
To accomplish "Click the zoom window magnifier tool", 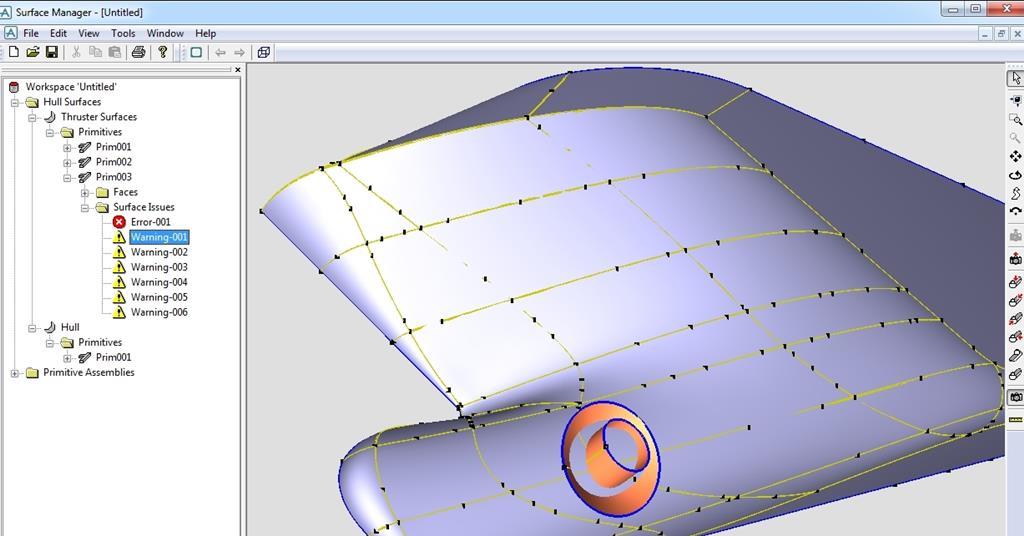I will (x=1016, y=119).
